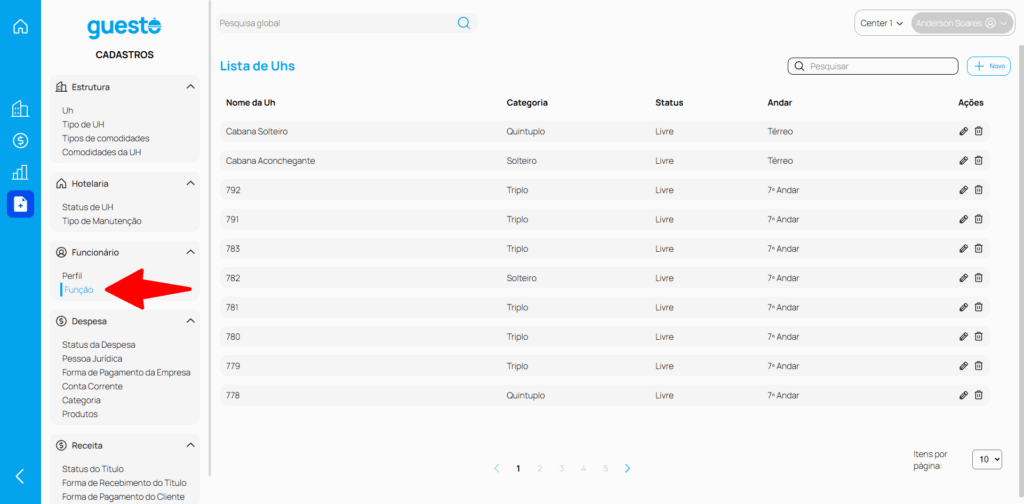Go to next page arrow in pagination

coord(627,468)
